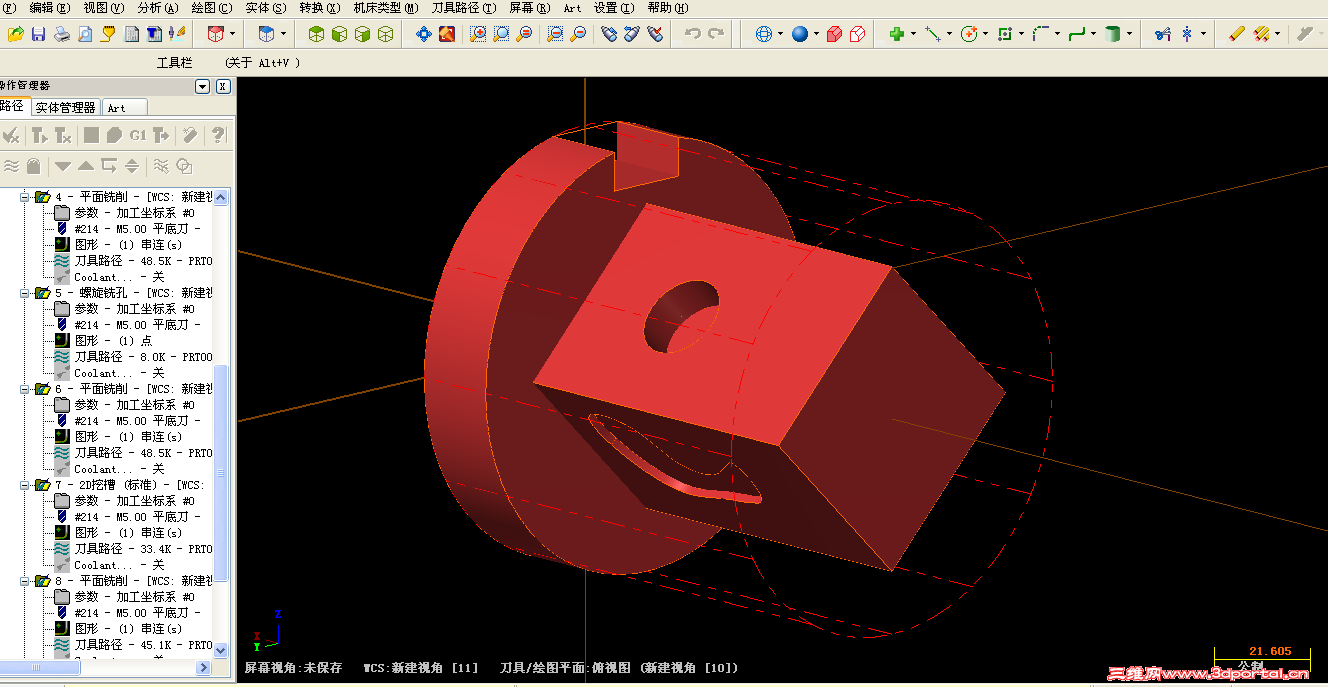Open the 视图(V) menu
The image size is (1328, 687).
click(x=104, y=7)
